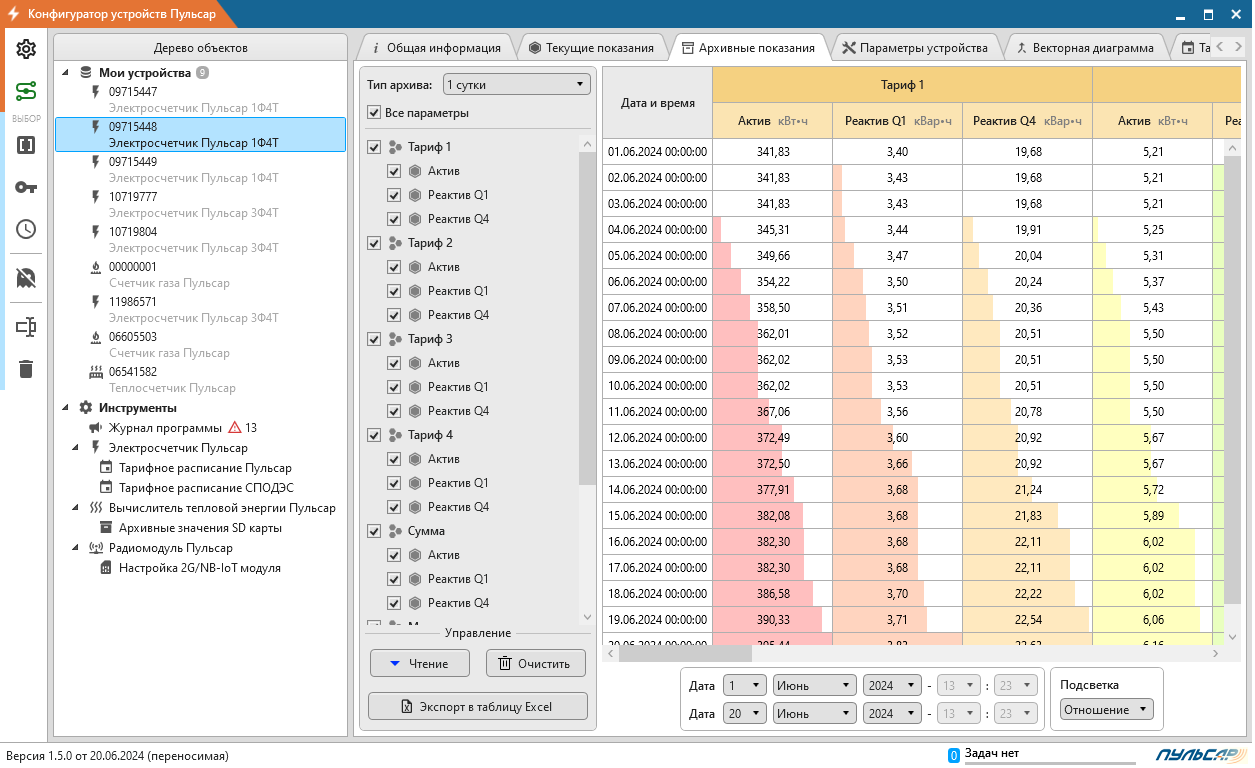
Task: Click the gear icon beside Инструменты
Action: tap(86, 408)
